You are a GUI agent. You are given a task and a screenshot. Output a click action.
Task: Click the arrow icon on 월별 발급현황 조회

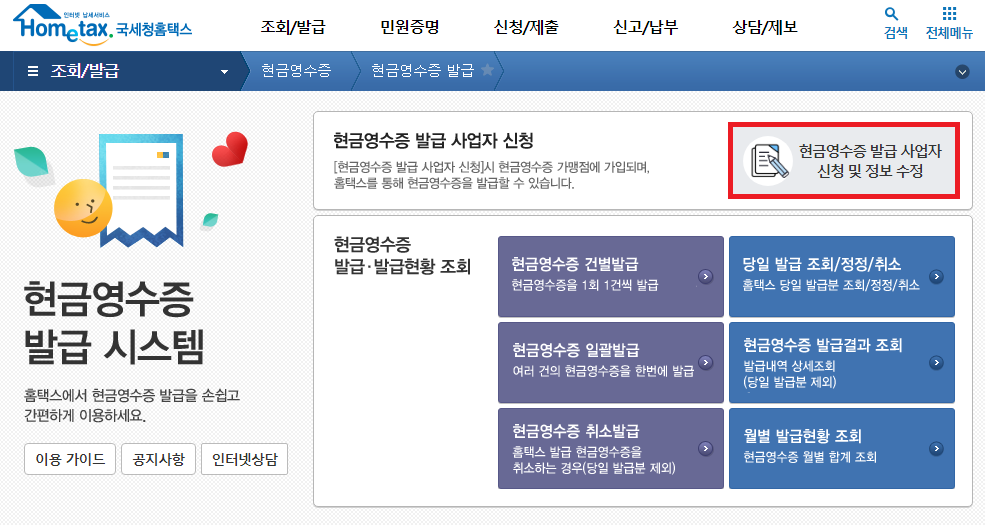937,448
